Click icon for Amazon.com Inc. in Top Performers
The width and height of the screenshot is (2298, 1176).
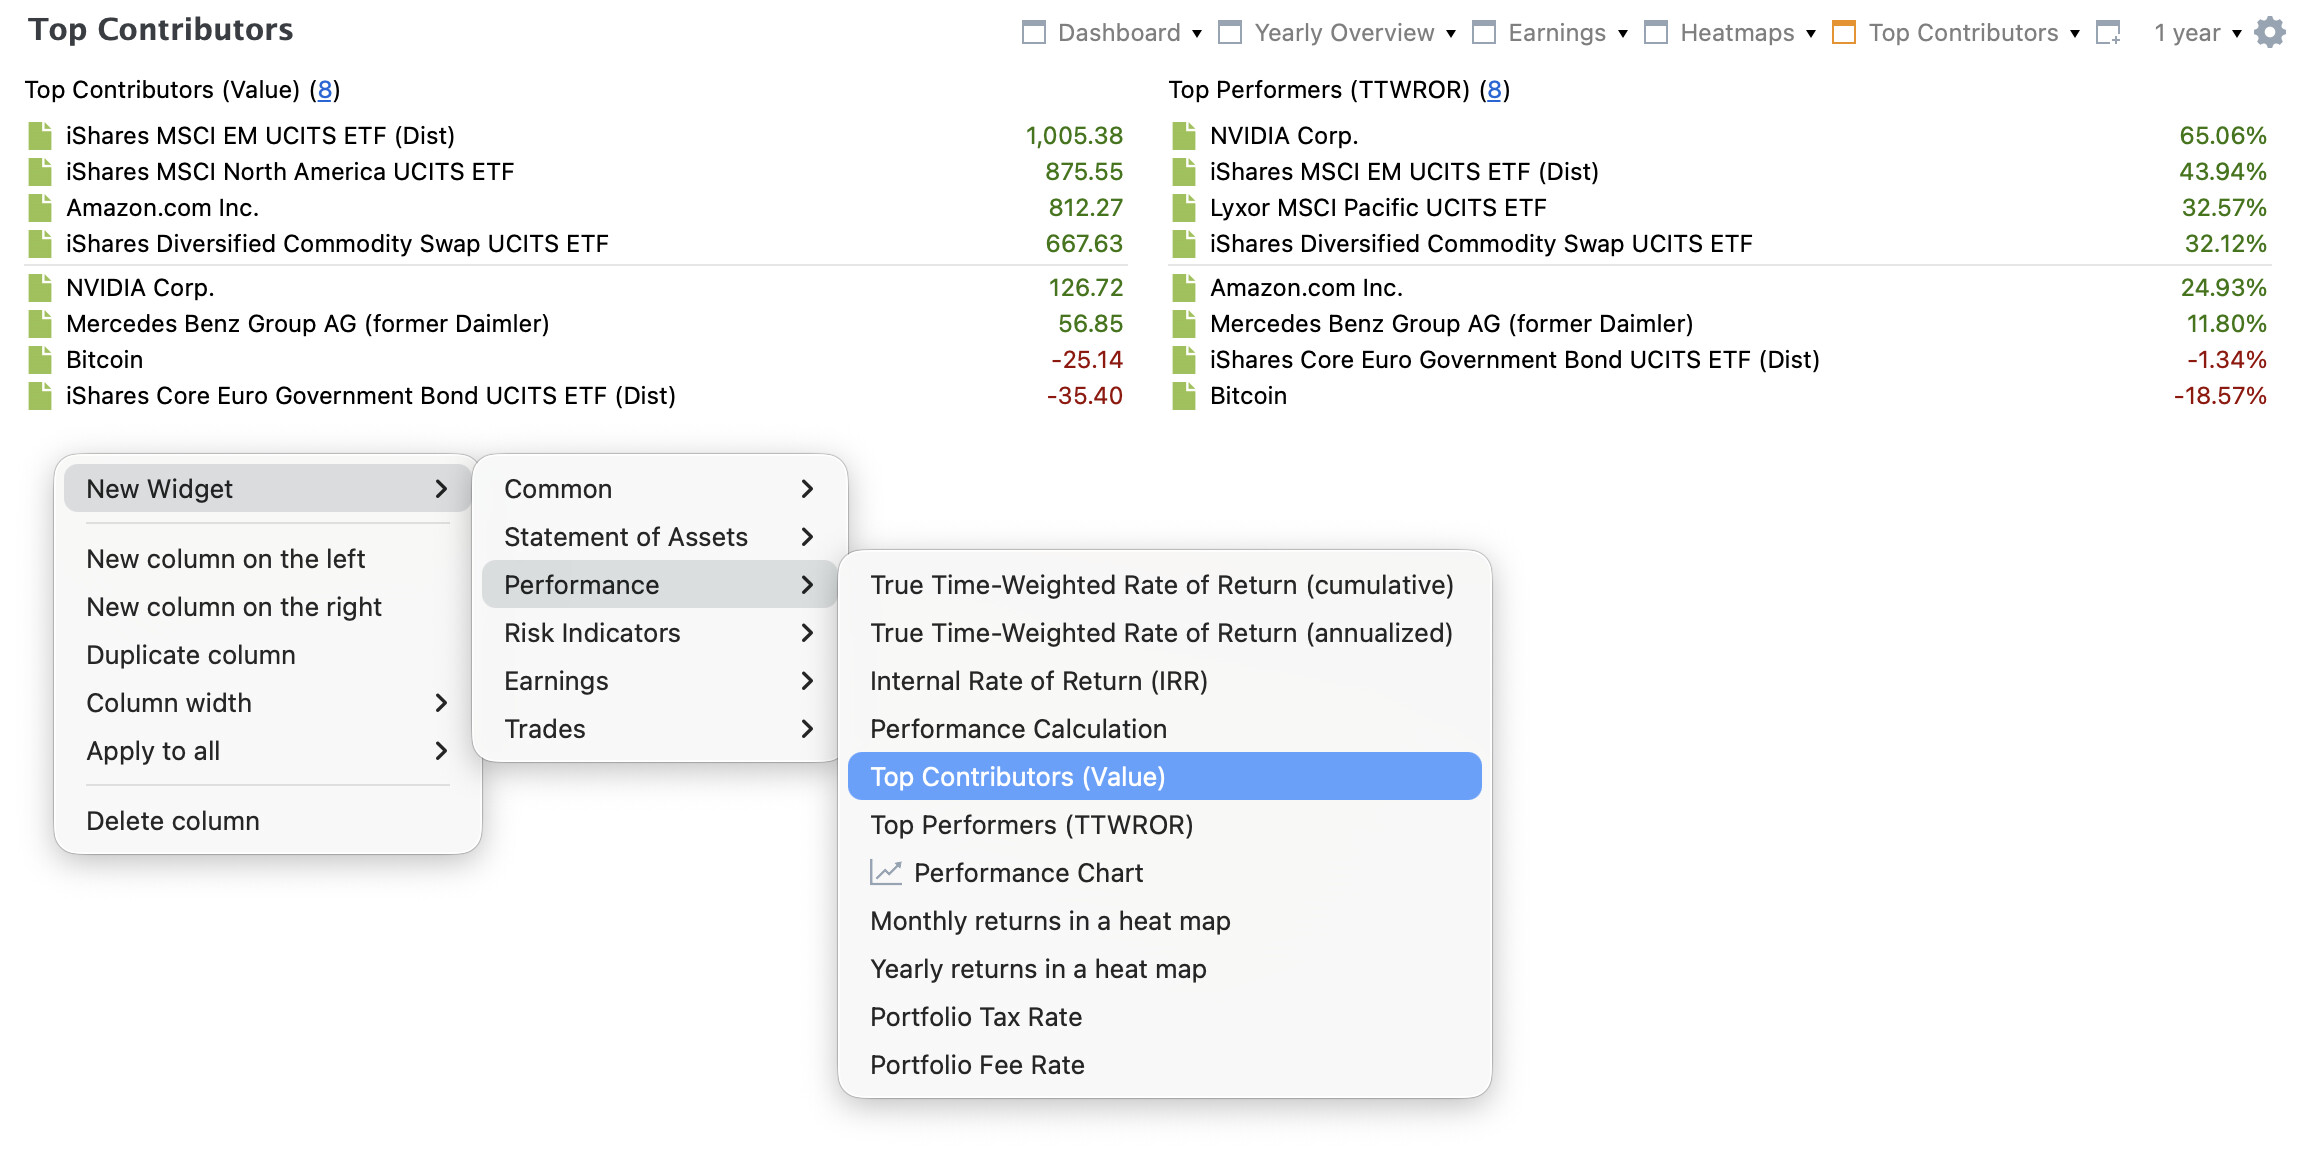pos(1184,288)
